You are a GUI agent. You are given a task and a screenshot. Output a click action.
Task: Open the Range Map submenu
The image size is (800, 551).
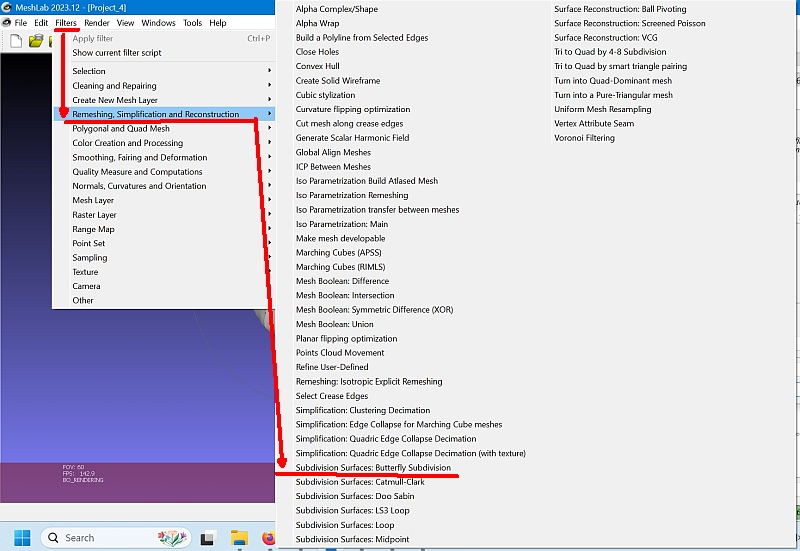coord(163,229)
